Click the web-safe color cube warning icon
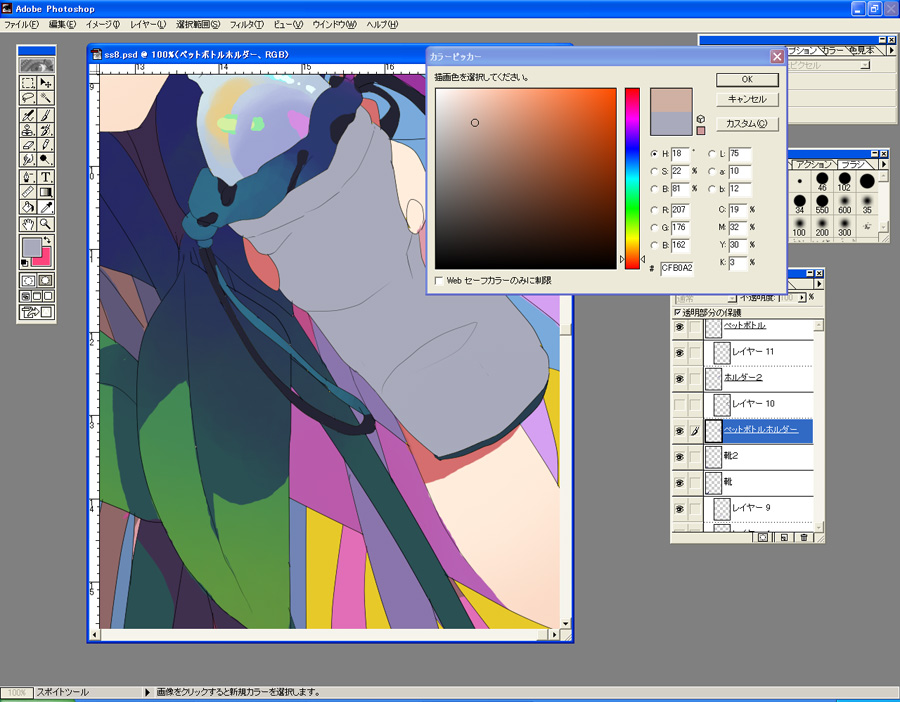Image resolution: width=900 pixels, height=702 pixels. [701, 119]
